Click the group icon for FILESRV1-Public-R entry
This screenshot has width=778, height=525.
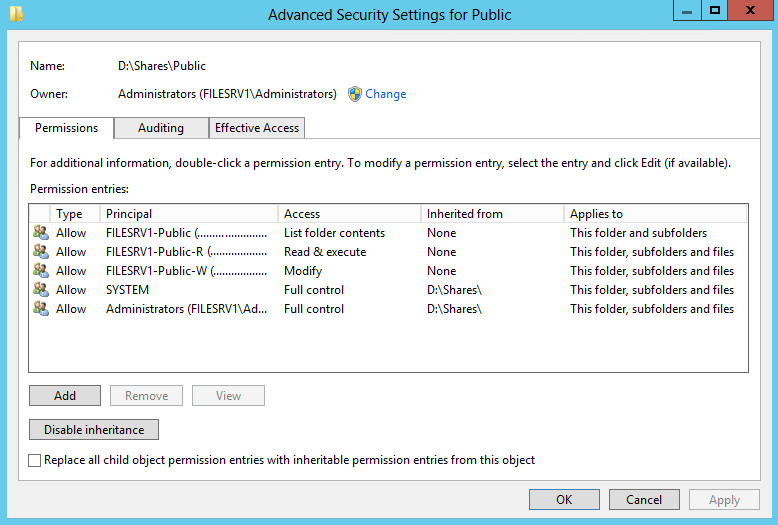point(41,252)
